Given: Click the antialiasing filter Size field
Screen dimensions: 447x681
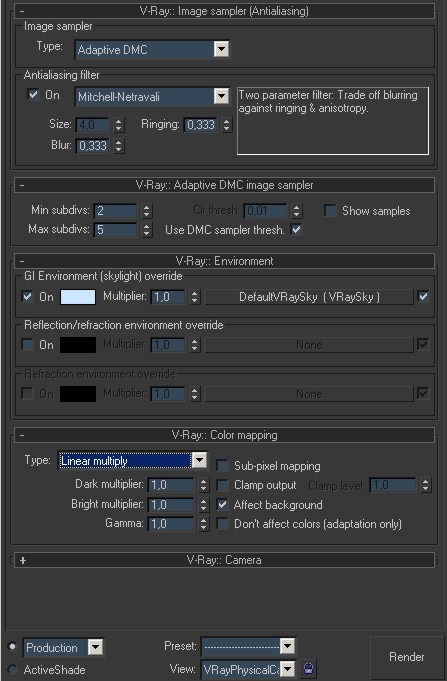Looking at the screenshot, I should pyautogui.click(x=92, y=125).
